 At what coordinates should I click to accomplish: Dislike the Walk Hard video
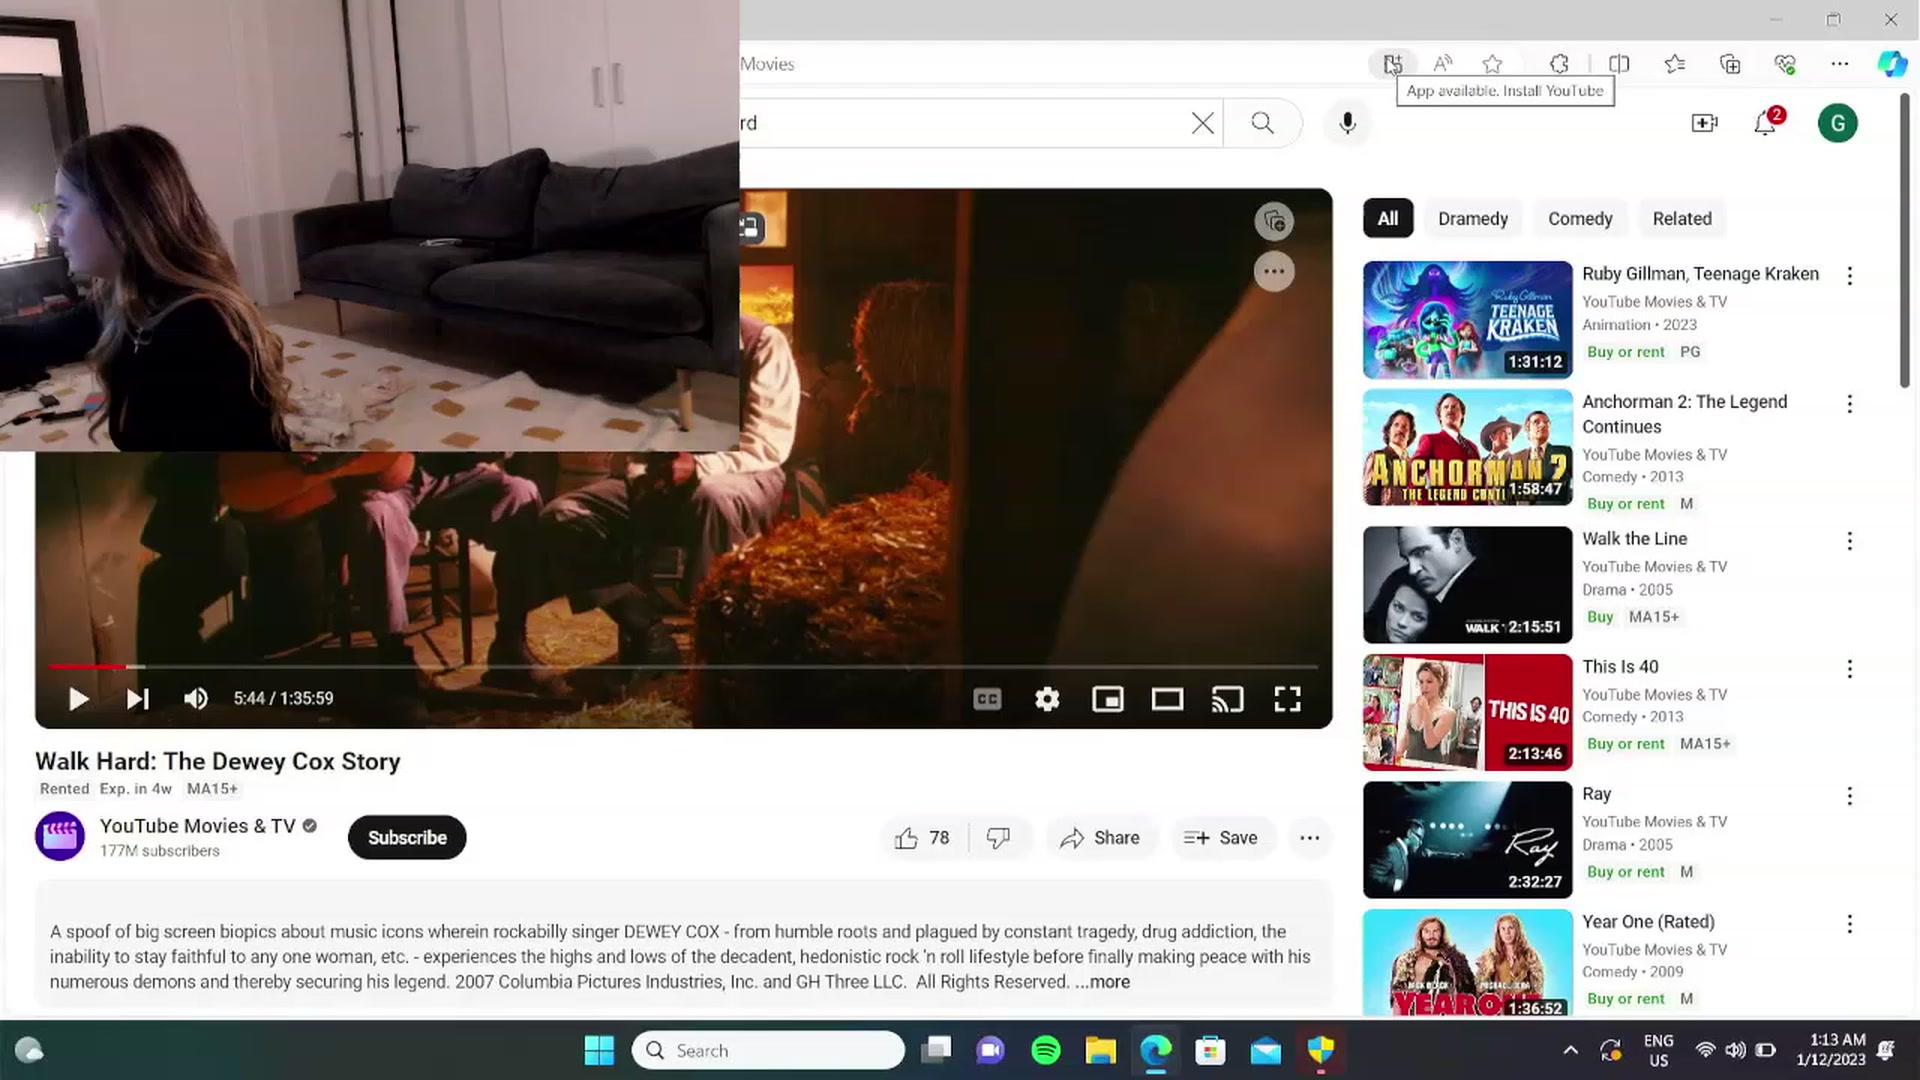pyautogui.click(x=998, y=838)
